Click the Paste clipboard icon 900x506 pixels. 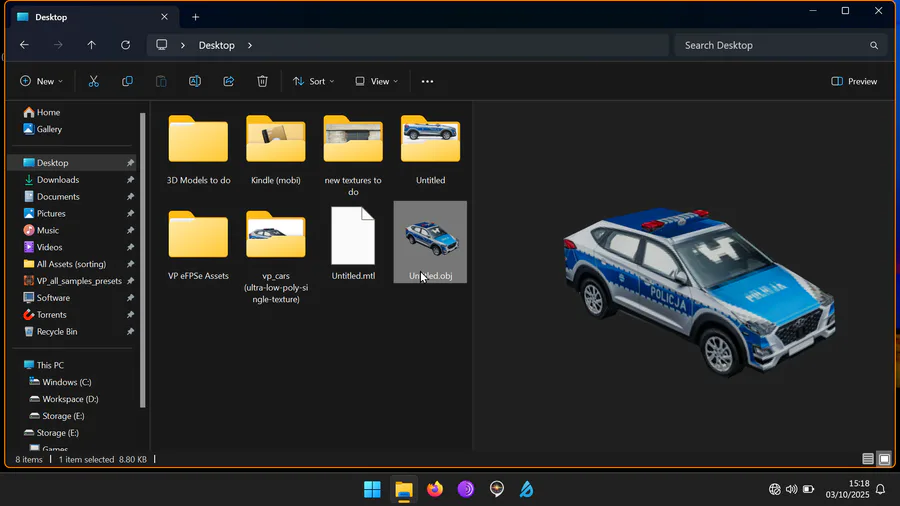tap(161, 81)
